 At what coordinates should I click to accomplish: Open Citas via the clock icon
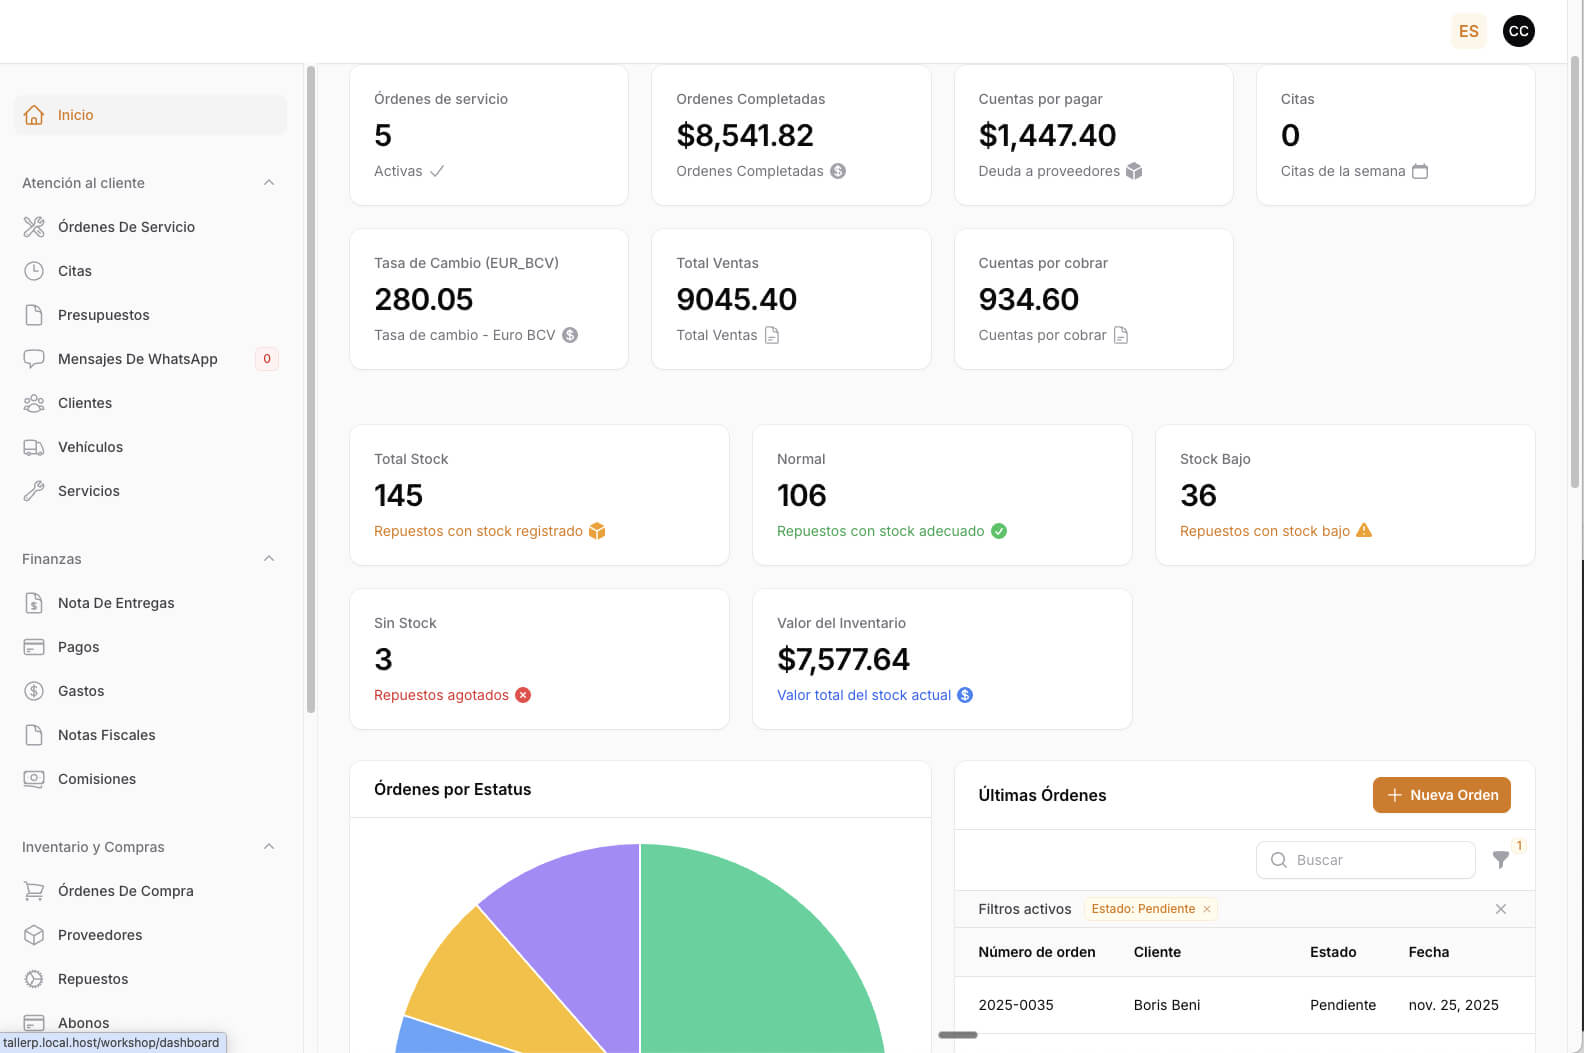click(x=34, y=271)
